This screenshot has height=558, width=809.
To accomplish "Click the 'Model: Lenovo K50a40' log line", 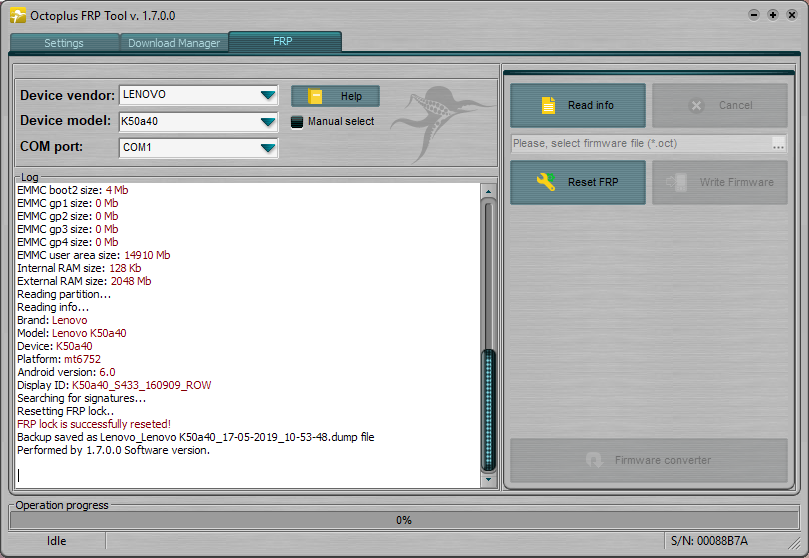I will tap(72, 333).
